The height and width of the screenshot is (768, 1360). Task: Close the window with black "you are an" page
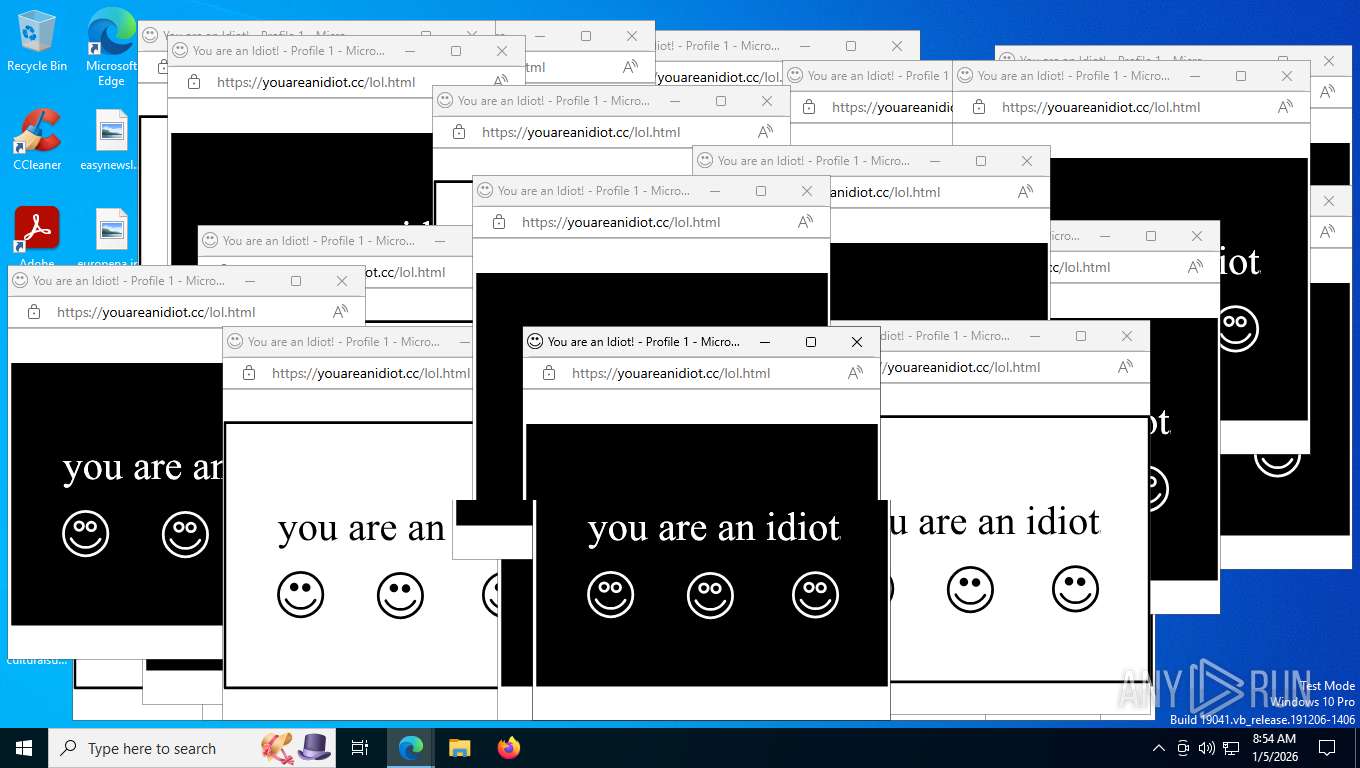point(342,281)
